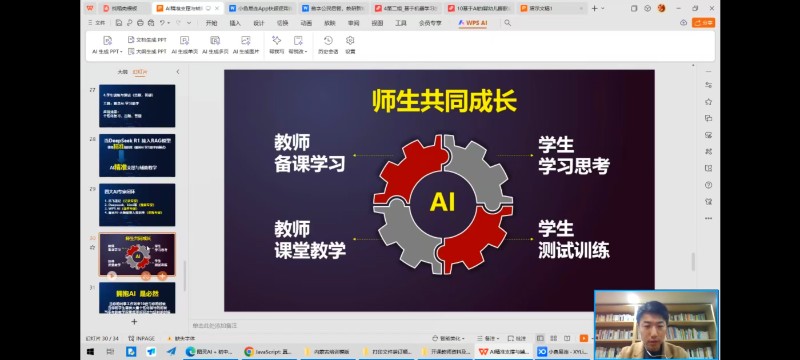
Task: Click 批注 in status bar
Action: click(x=517, y=338)
